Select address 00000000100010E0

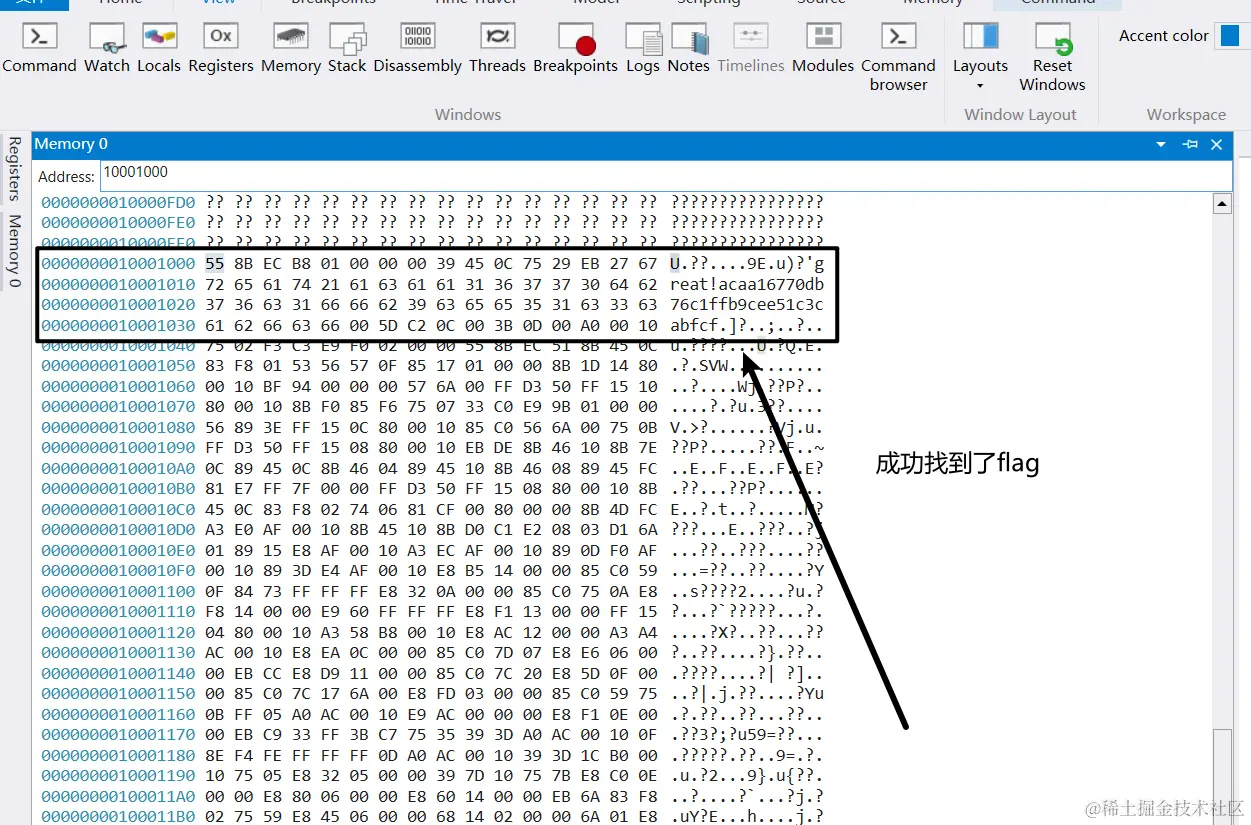click(x=118, y=551)
